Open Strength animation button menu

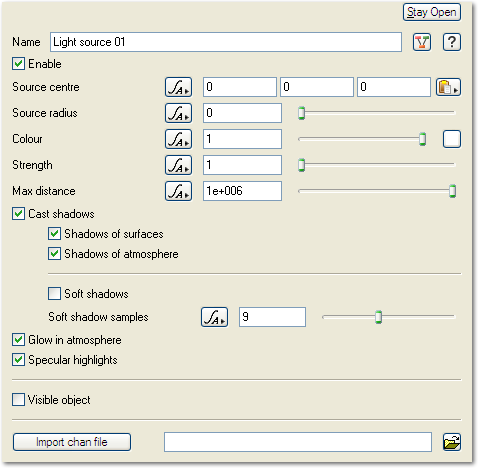click(178, 165)
